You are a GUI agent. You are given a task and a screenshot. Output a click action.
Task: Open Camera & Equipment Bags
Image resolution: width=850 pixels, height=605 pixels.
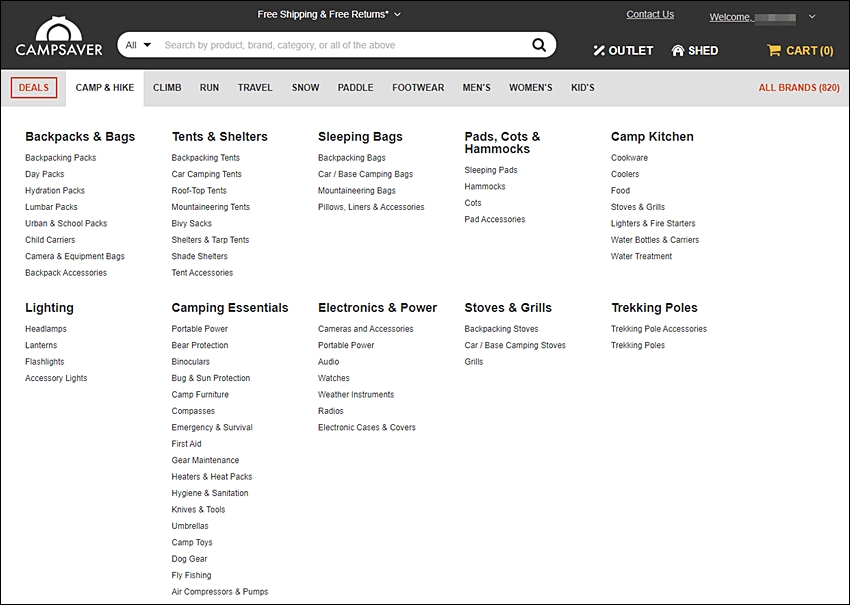pos(74,256)
